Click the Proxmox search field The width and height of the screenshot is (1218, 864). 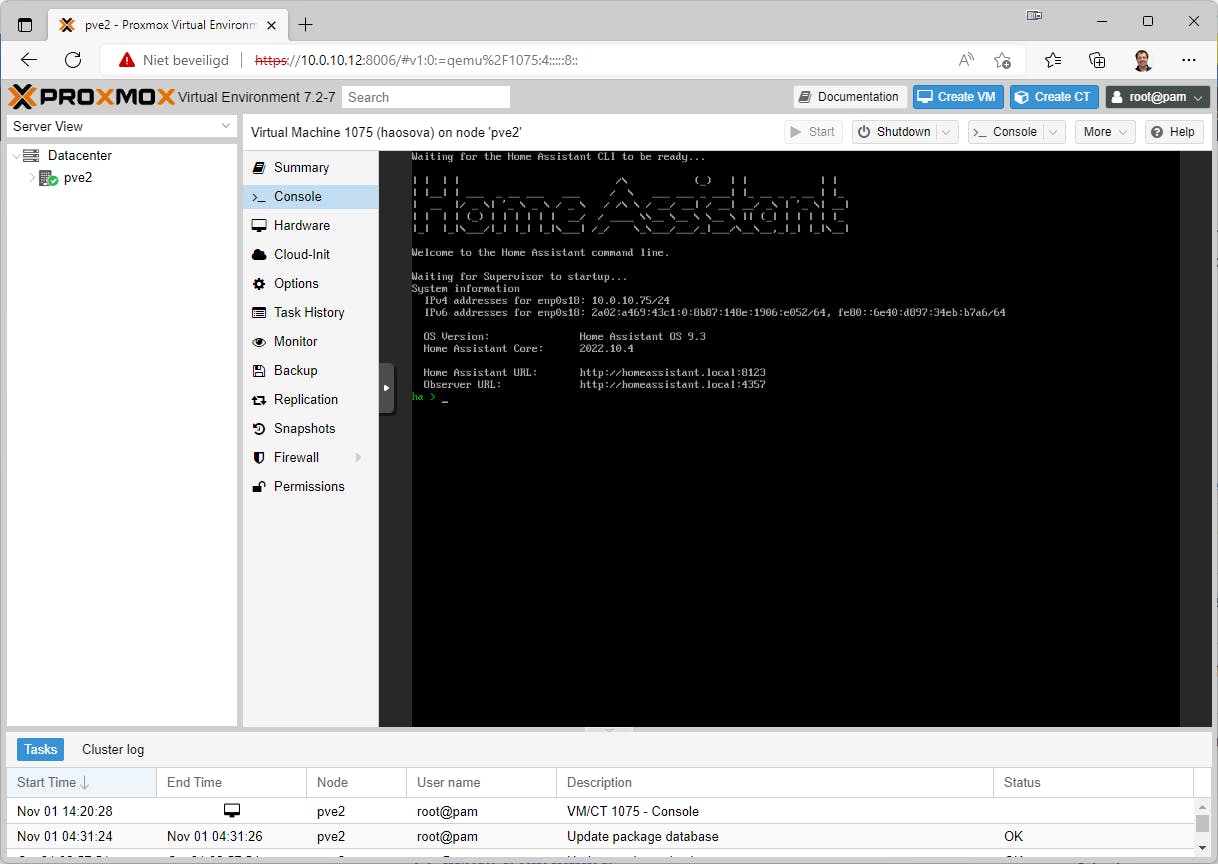point(426,97)
